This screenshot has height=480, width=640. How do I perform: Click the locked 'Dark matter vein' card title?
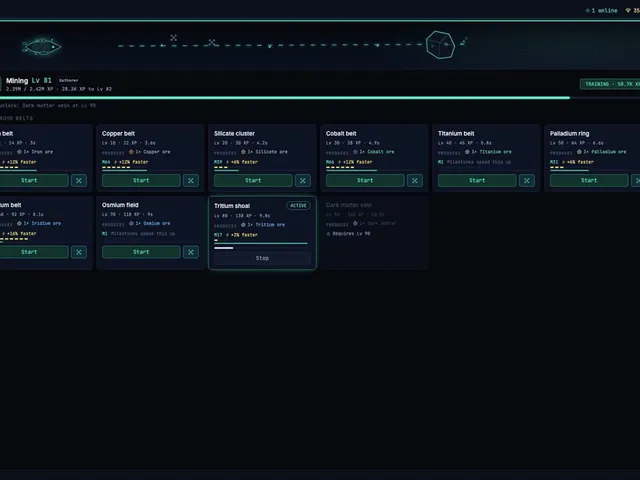tap(349, 205)
